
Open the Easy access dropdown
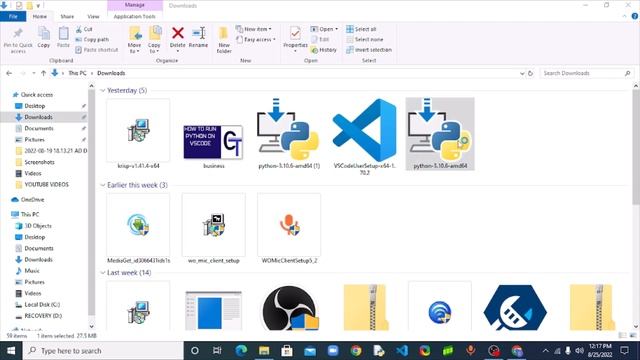(256, 39)
